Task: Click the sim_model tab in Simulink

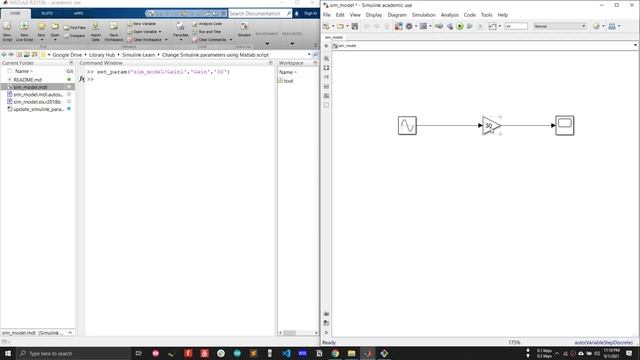Action: pos(334,37)
